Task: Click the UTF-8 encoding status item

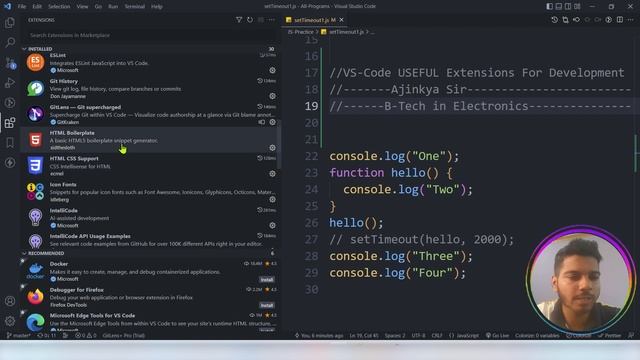Action: pyautogui.click(x=418, y=336)
